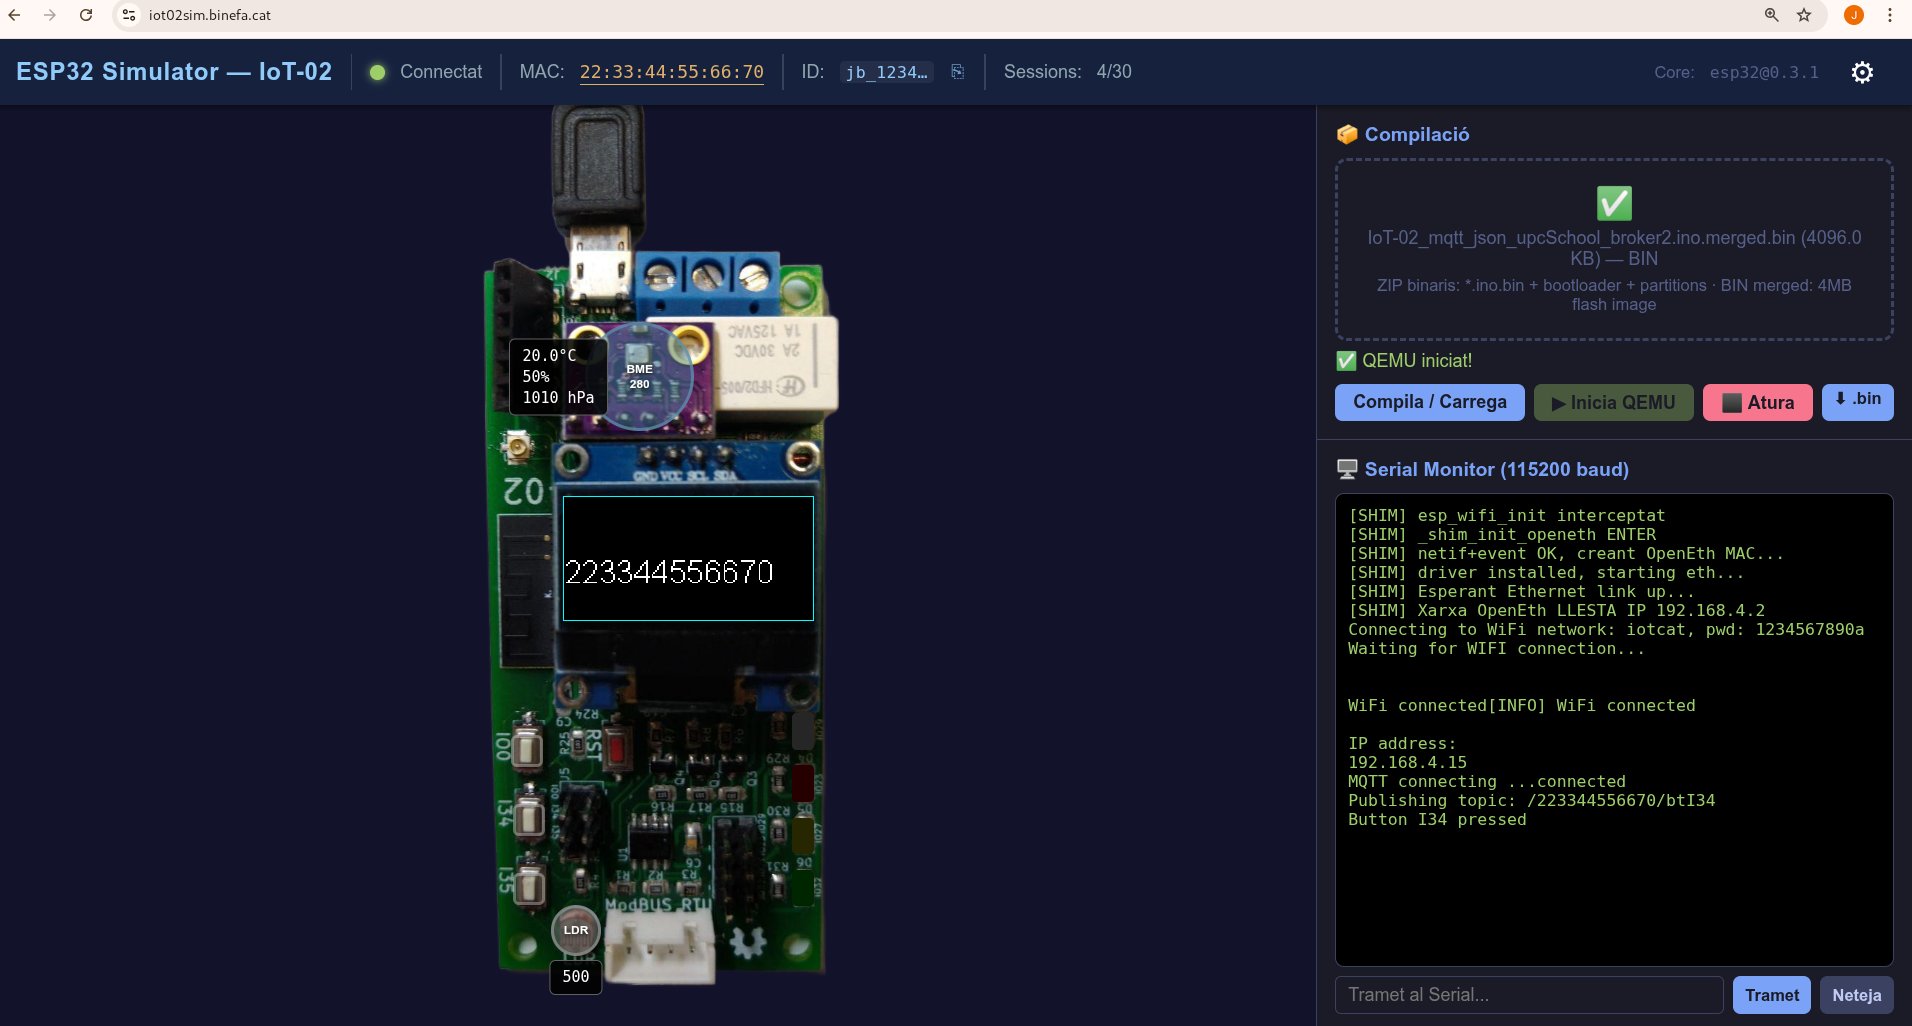1912x1026 pixels.
Task: Click the BME280 sensor on the board
Action: [640, 375]
